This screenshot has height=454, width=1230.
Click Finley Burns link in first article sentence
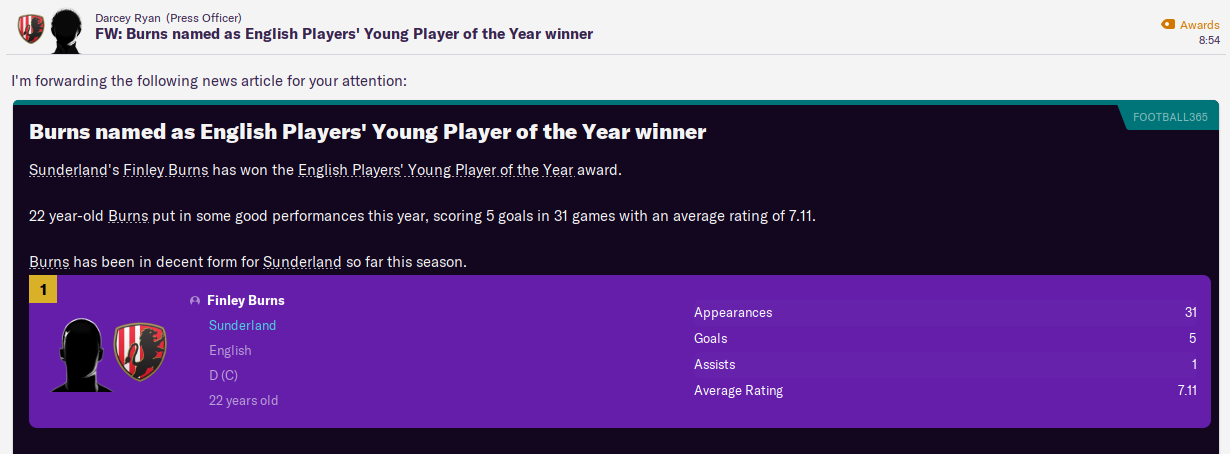coord(166,170)
